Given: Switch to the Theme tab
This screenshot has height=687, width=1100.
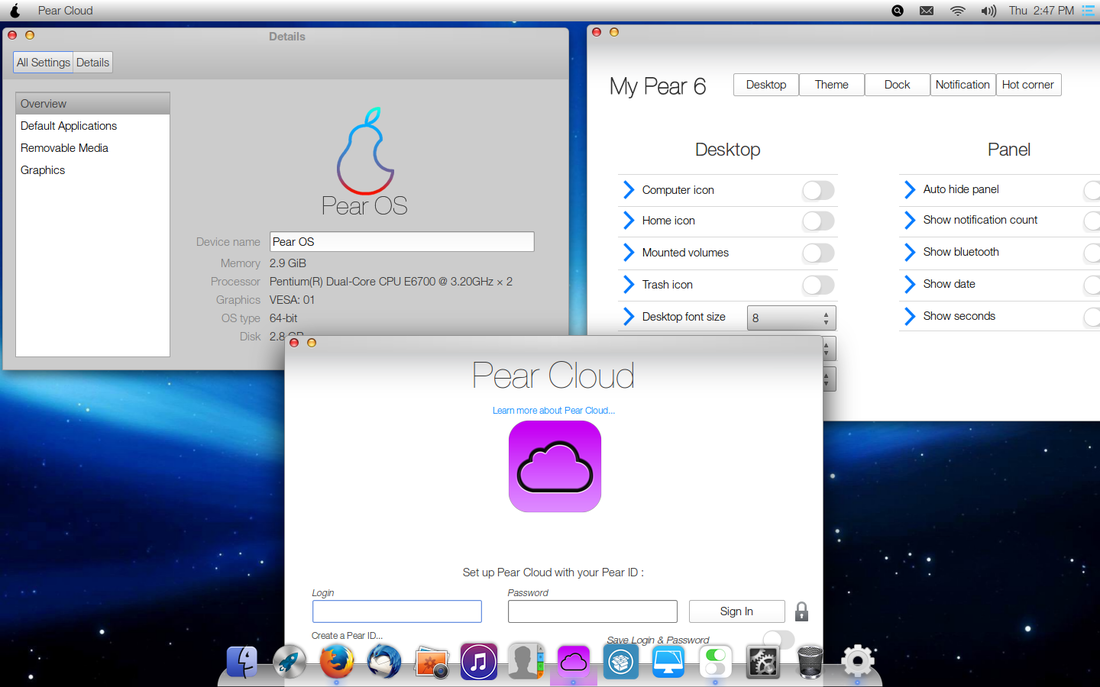Looking at the screenshot, I should click(x=831, y=84).
